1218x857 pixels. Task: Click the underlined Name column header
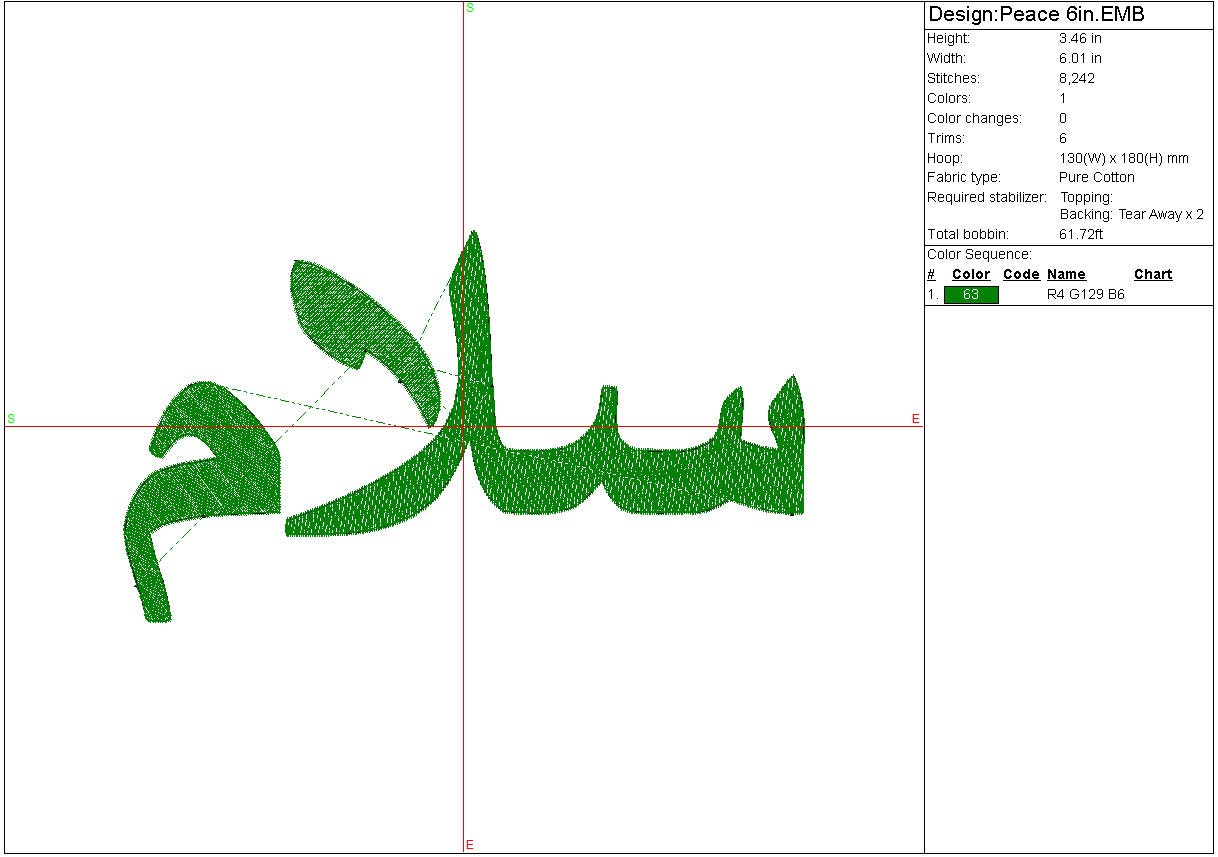(x=1066, y=275)
